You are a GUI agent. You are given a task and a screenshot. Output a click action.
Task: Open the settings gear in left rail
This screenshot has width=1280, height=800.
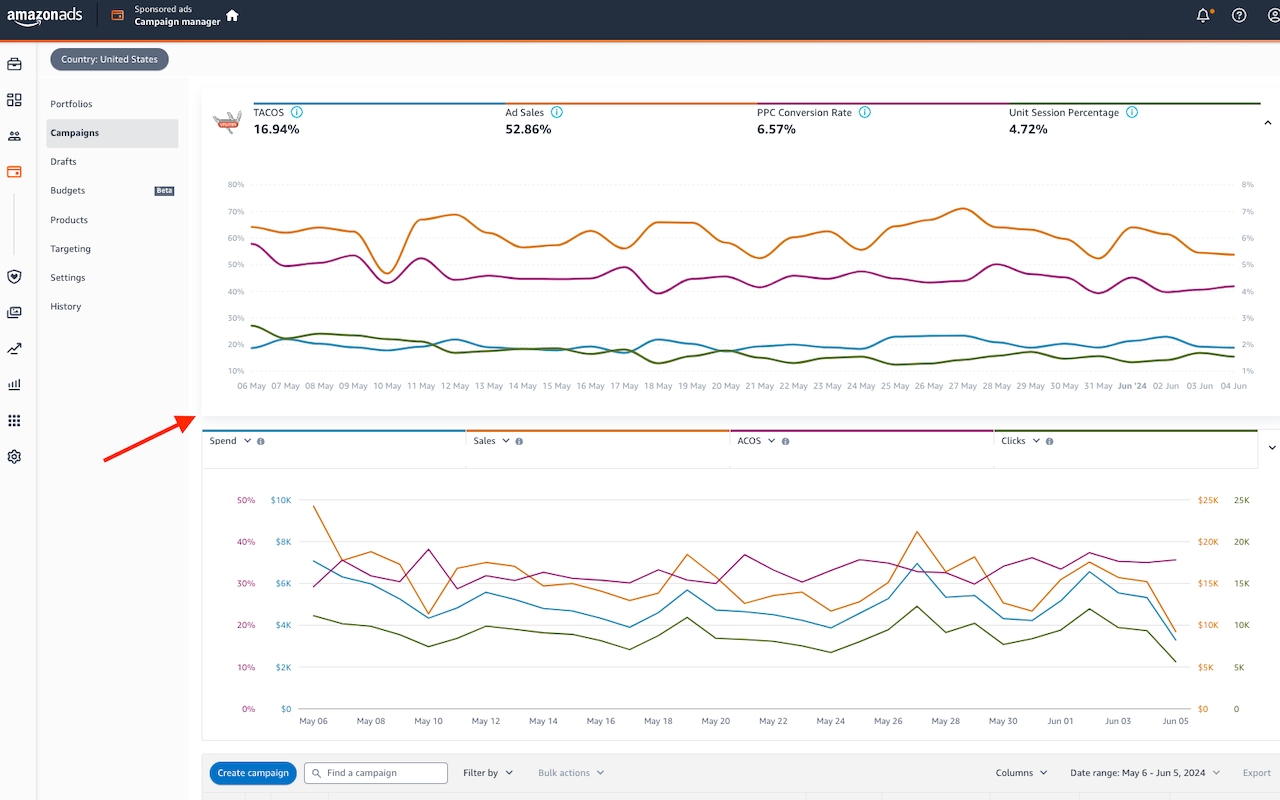(14, 457)
